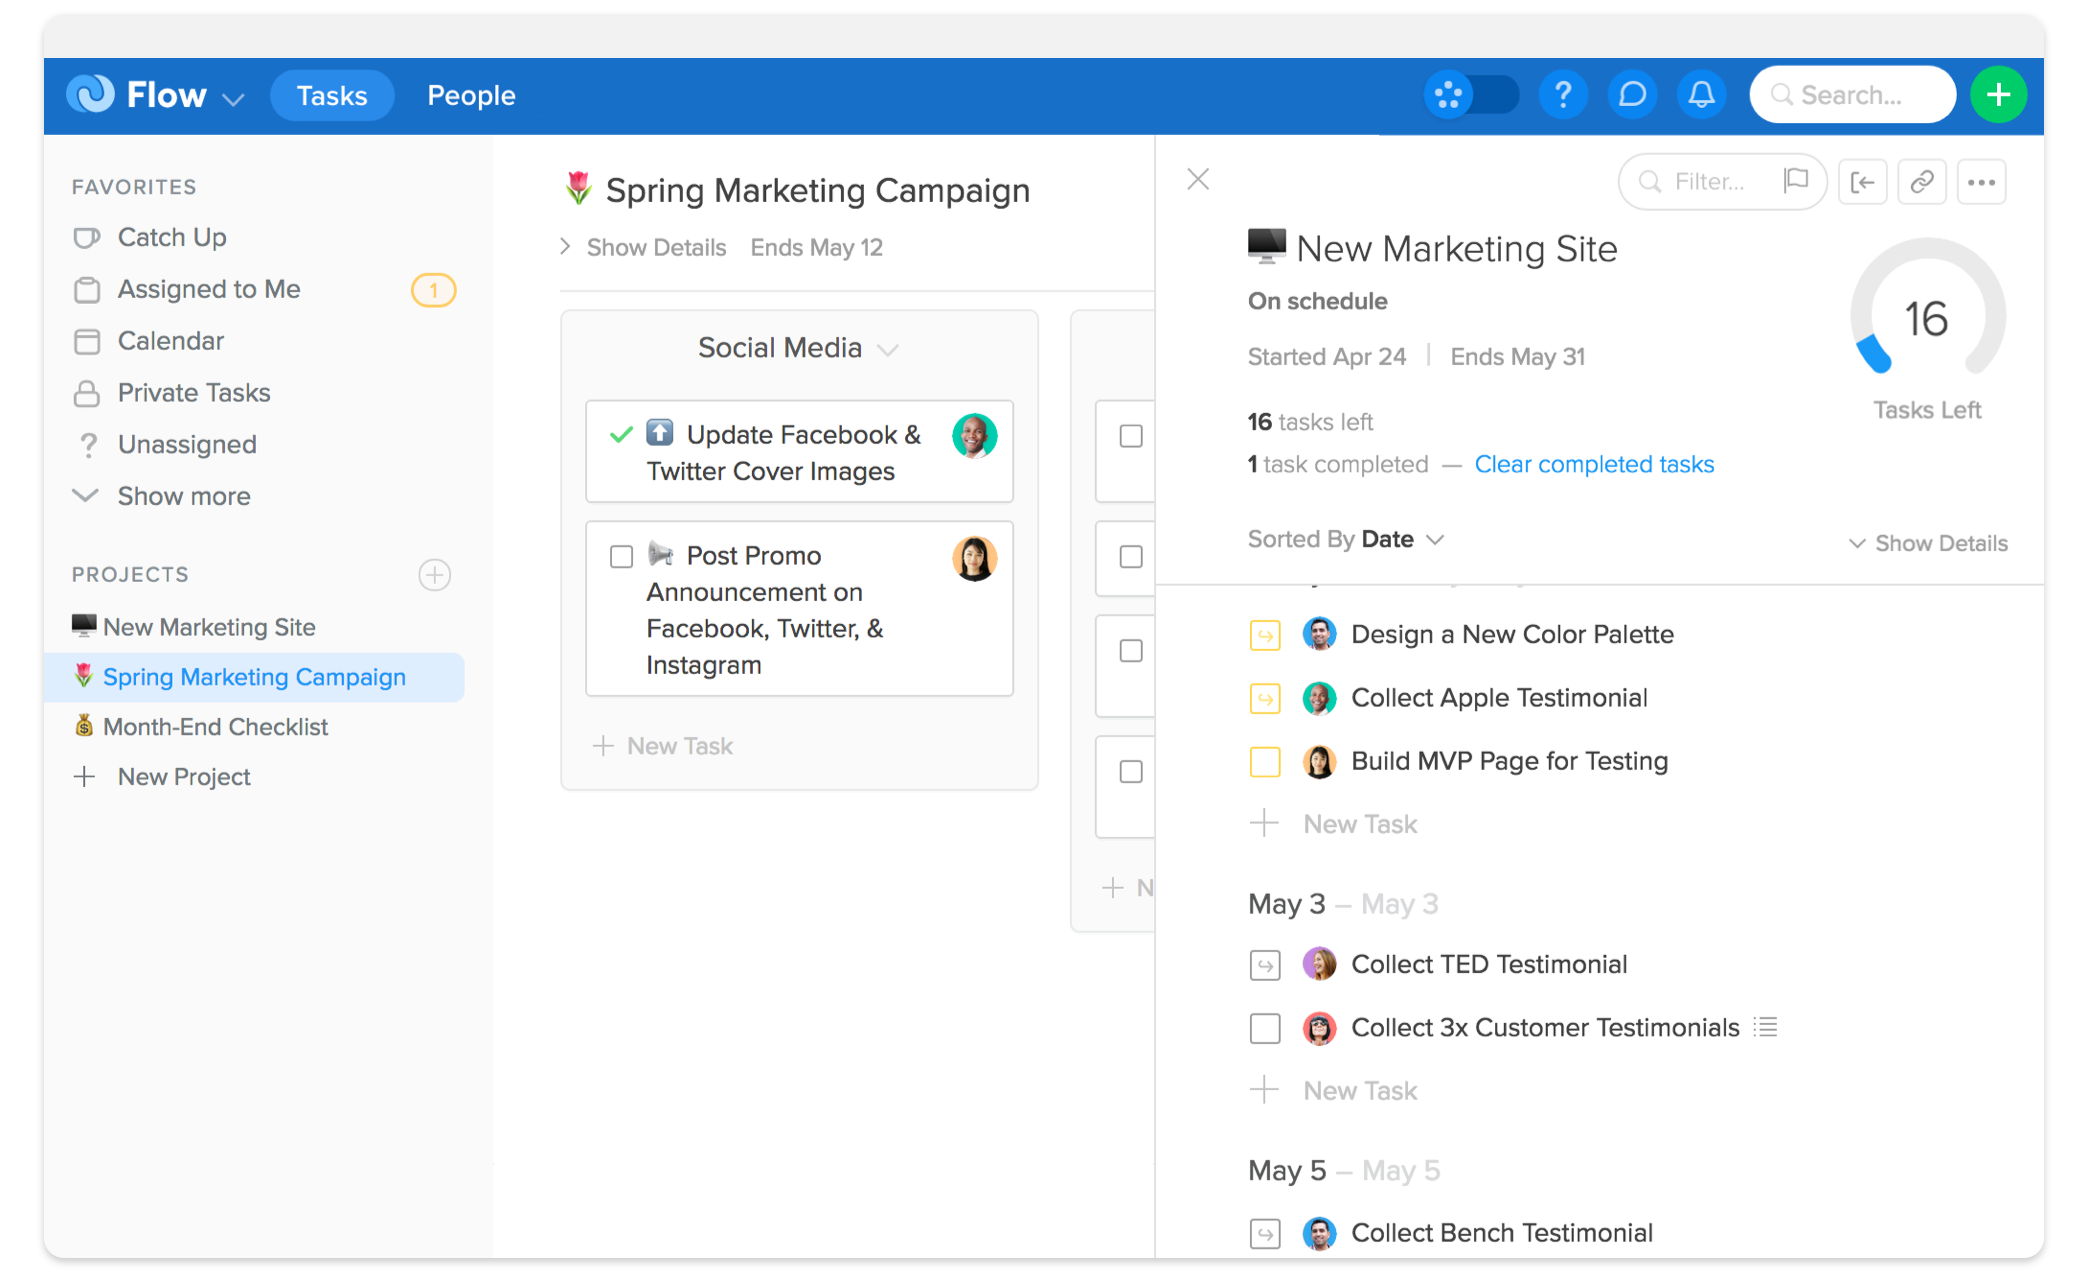Open the chat messages icon

click(1632, 95)
